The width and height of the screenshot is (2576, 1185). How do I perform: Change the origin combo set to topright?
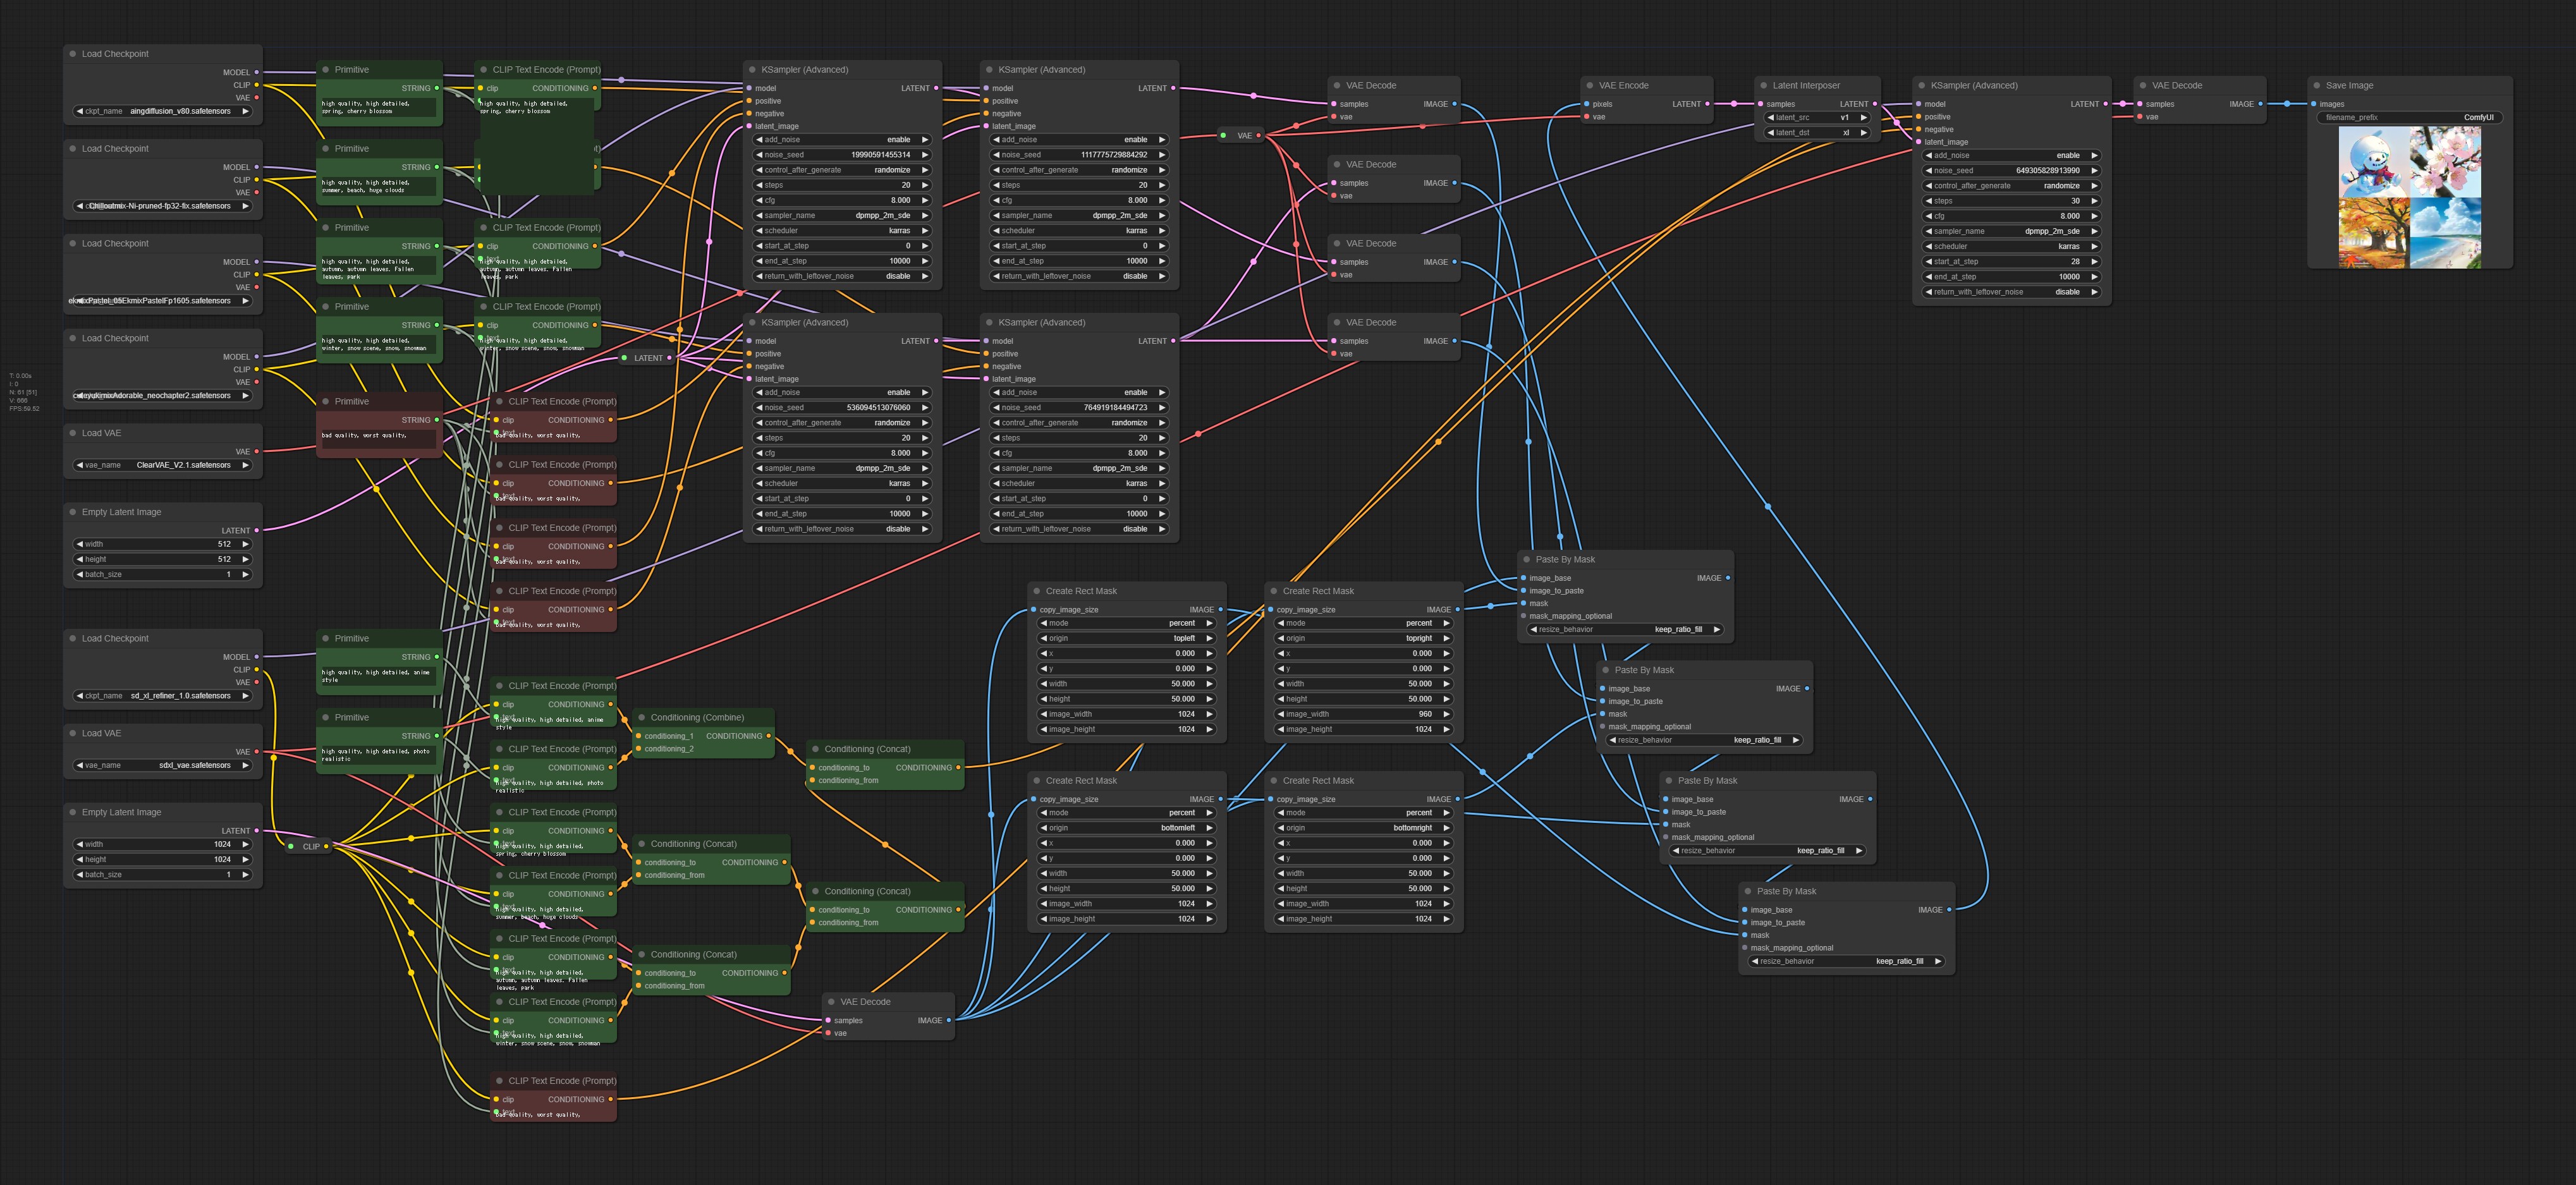[1362, 638]
